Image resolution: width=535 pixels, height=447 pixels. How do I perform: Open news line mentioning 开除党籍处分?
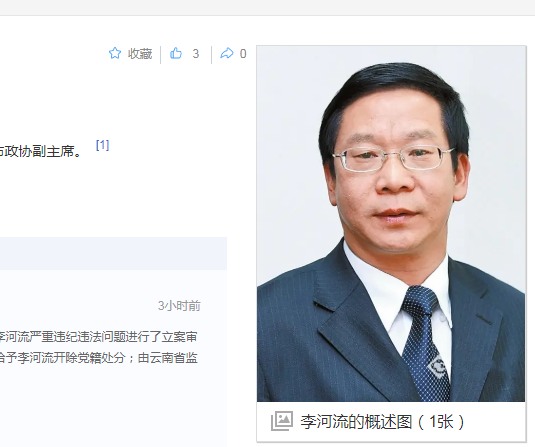click(x=99, y=358)
